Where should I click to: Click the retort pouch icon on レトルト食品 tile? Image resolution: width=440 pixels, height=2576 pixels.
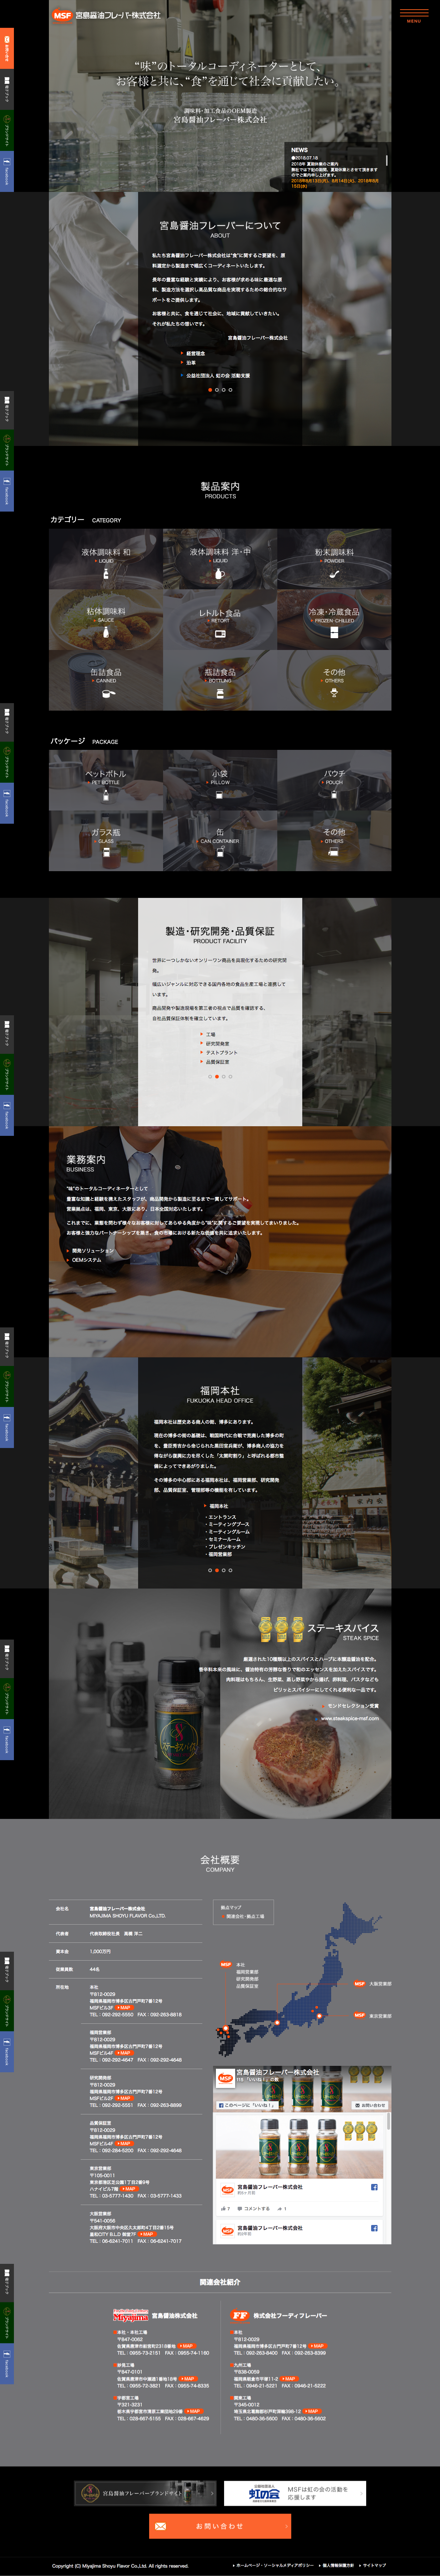tap(220, 634)
